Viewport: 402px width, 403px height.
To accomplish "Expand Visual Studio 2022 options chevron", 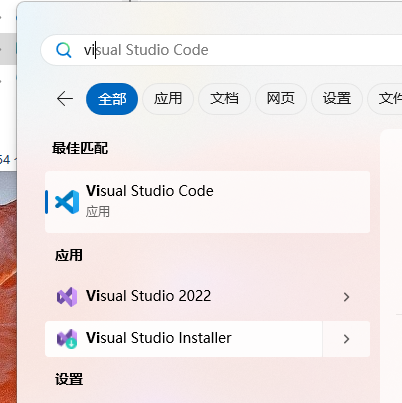I will click(346, 297).
